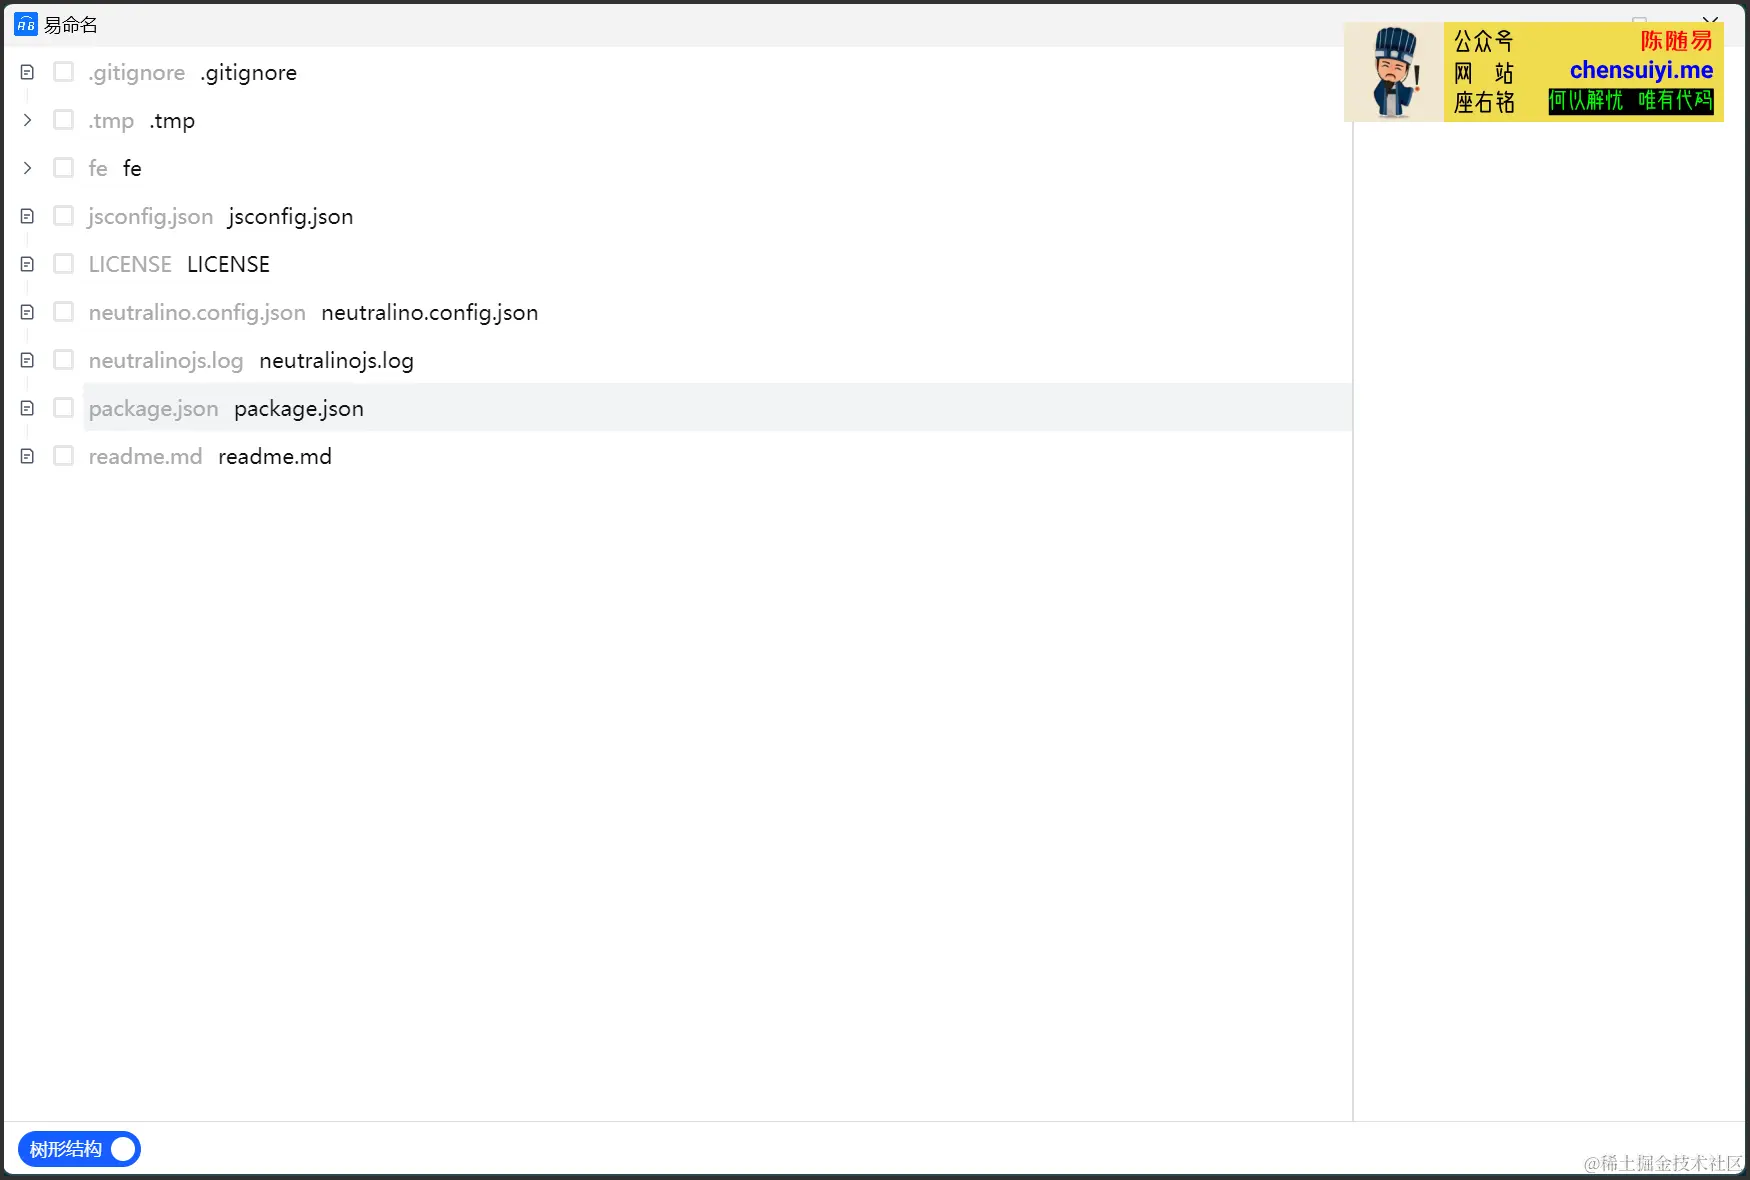Click the 陈随易 name in the banner
The width and height of the screenshot is (1750, 1180).
[x=1676, y=40]
